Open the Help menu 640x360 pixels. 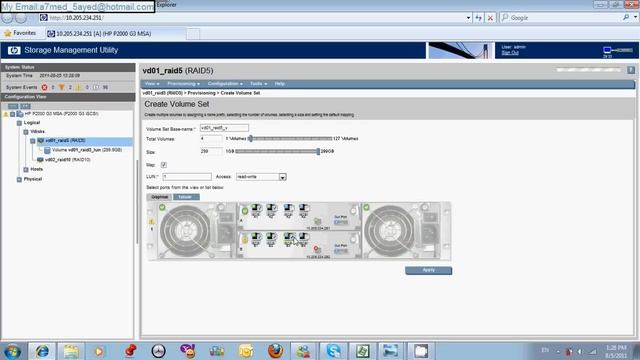coord(280,84)
